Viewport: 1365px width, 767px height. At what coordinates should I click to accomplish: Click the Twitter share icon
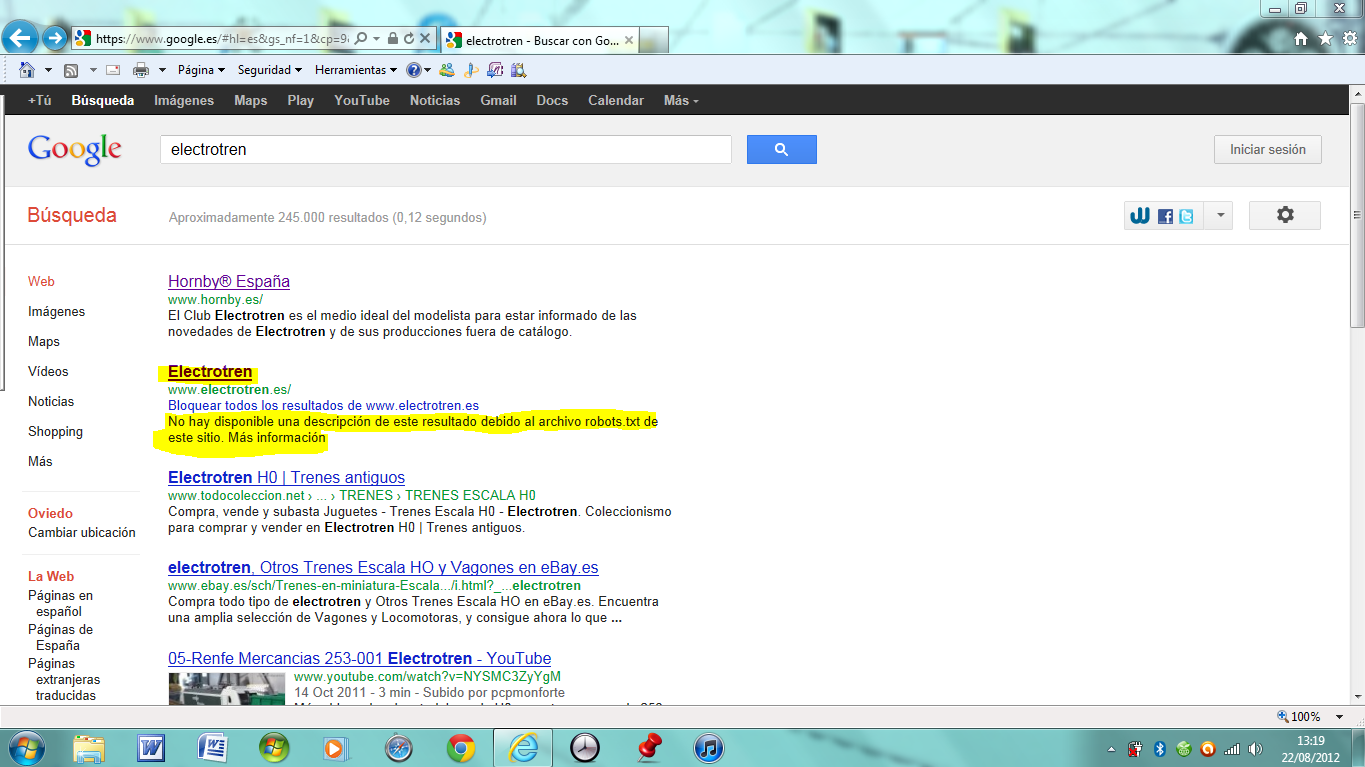point(1186,216)
